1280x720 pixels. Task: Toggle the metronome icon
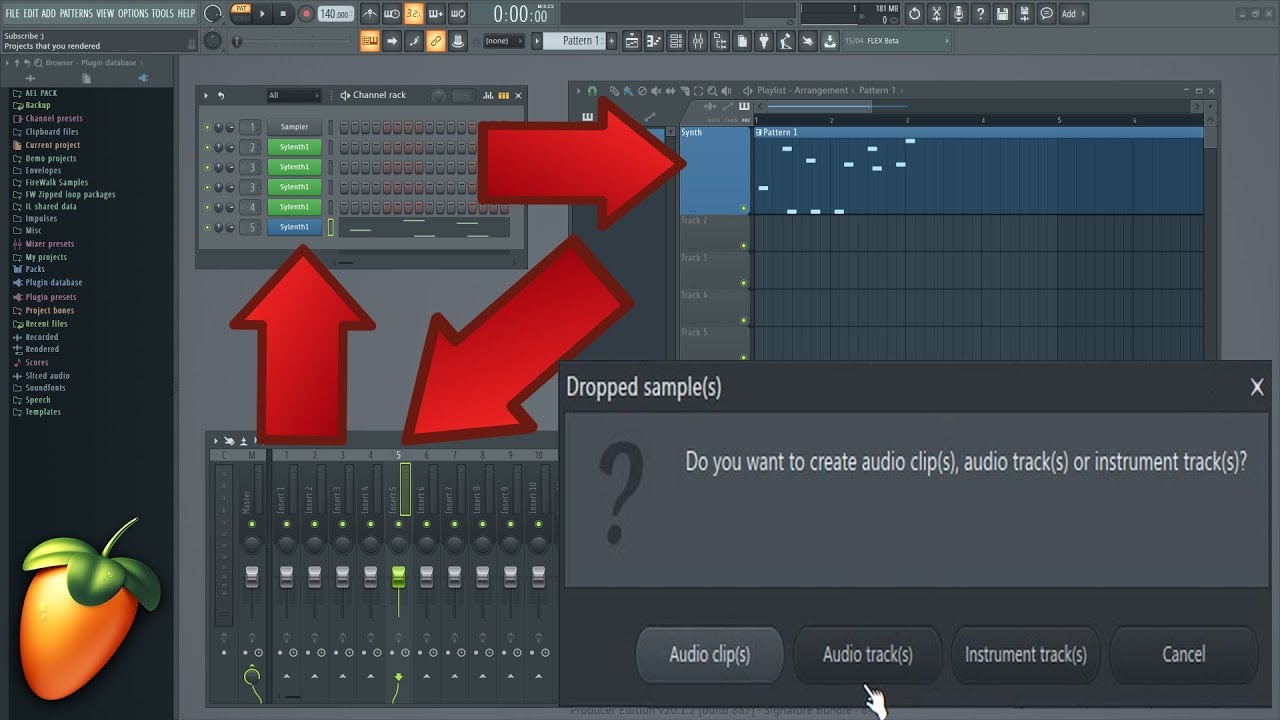(369, 14)
